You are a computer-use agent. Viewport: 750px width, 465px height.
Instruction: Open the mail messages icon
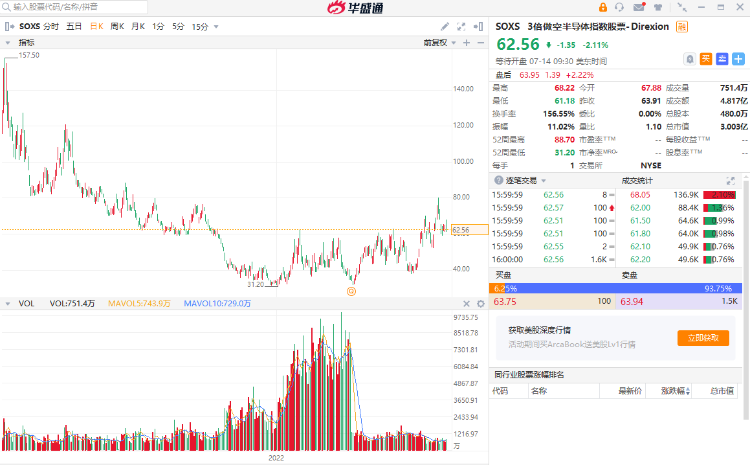tap(639, 7)
